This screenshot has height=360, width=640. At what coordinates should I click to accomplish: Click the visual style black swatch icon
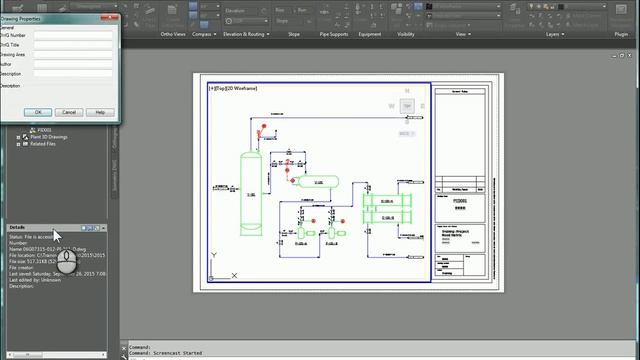click(x=429, y=7)
